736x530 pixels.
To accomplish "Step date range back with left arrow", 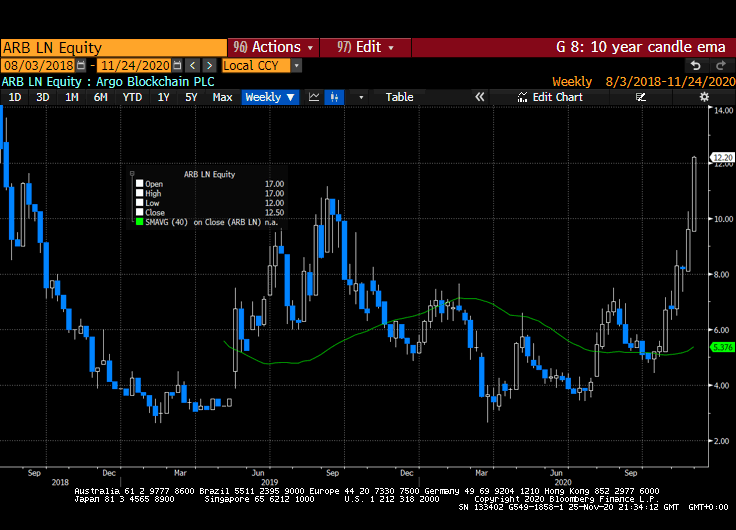I will [193, 65].
